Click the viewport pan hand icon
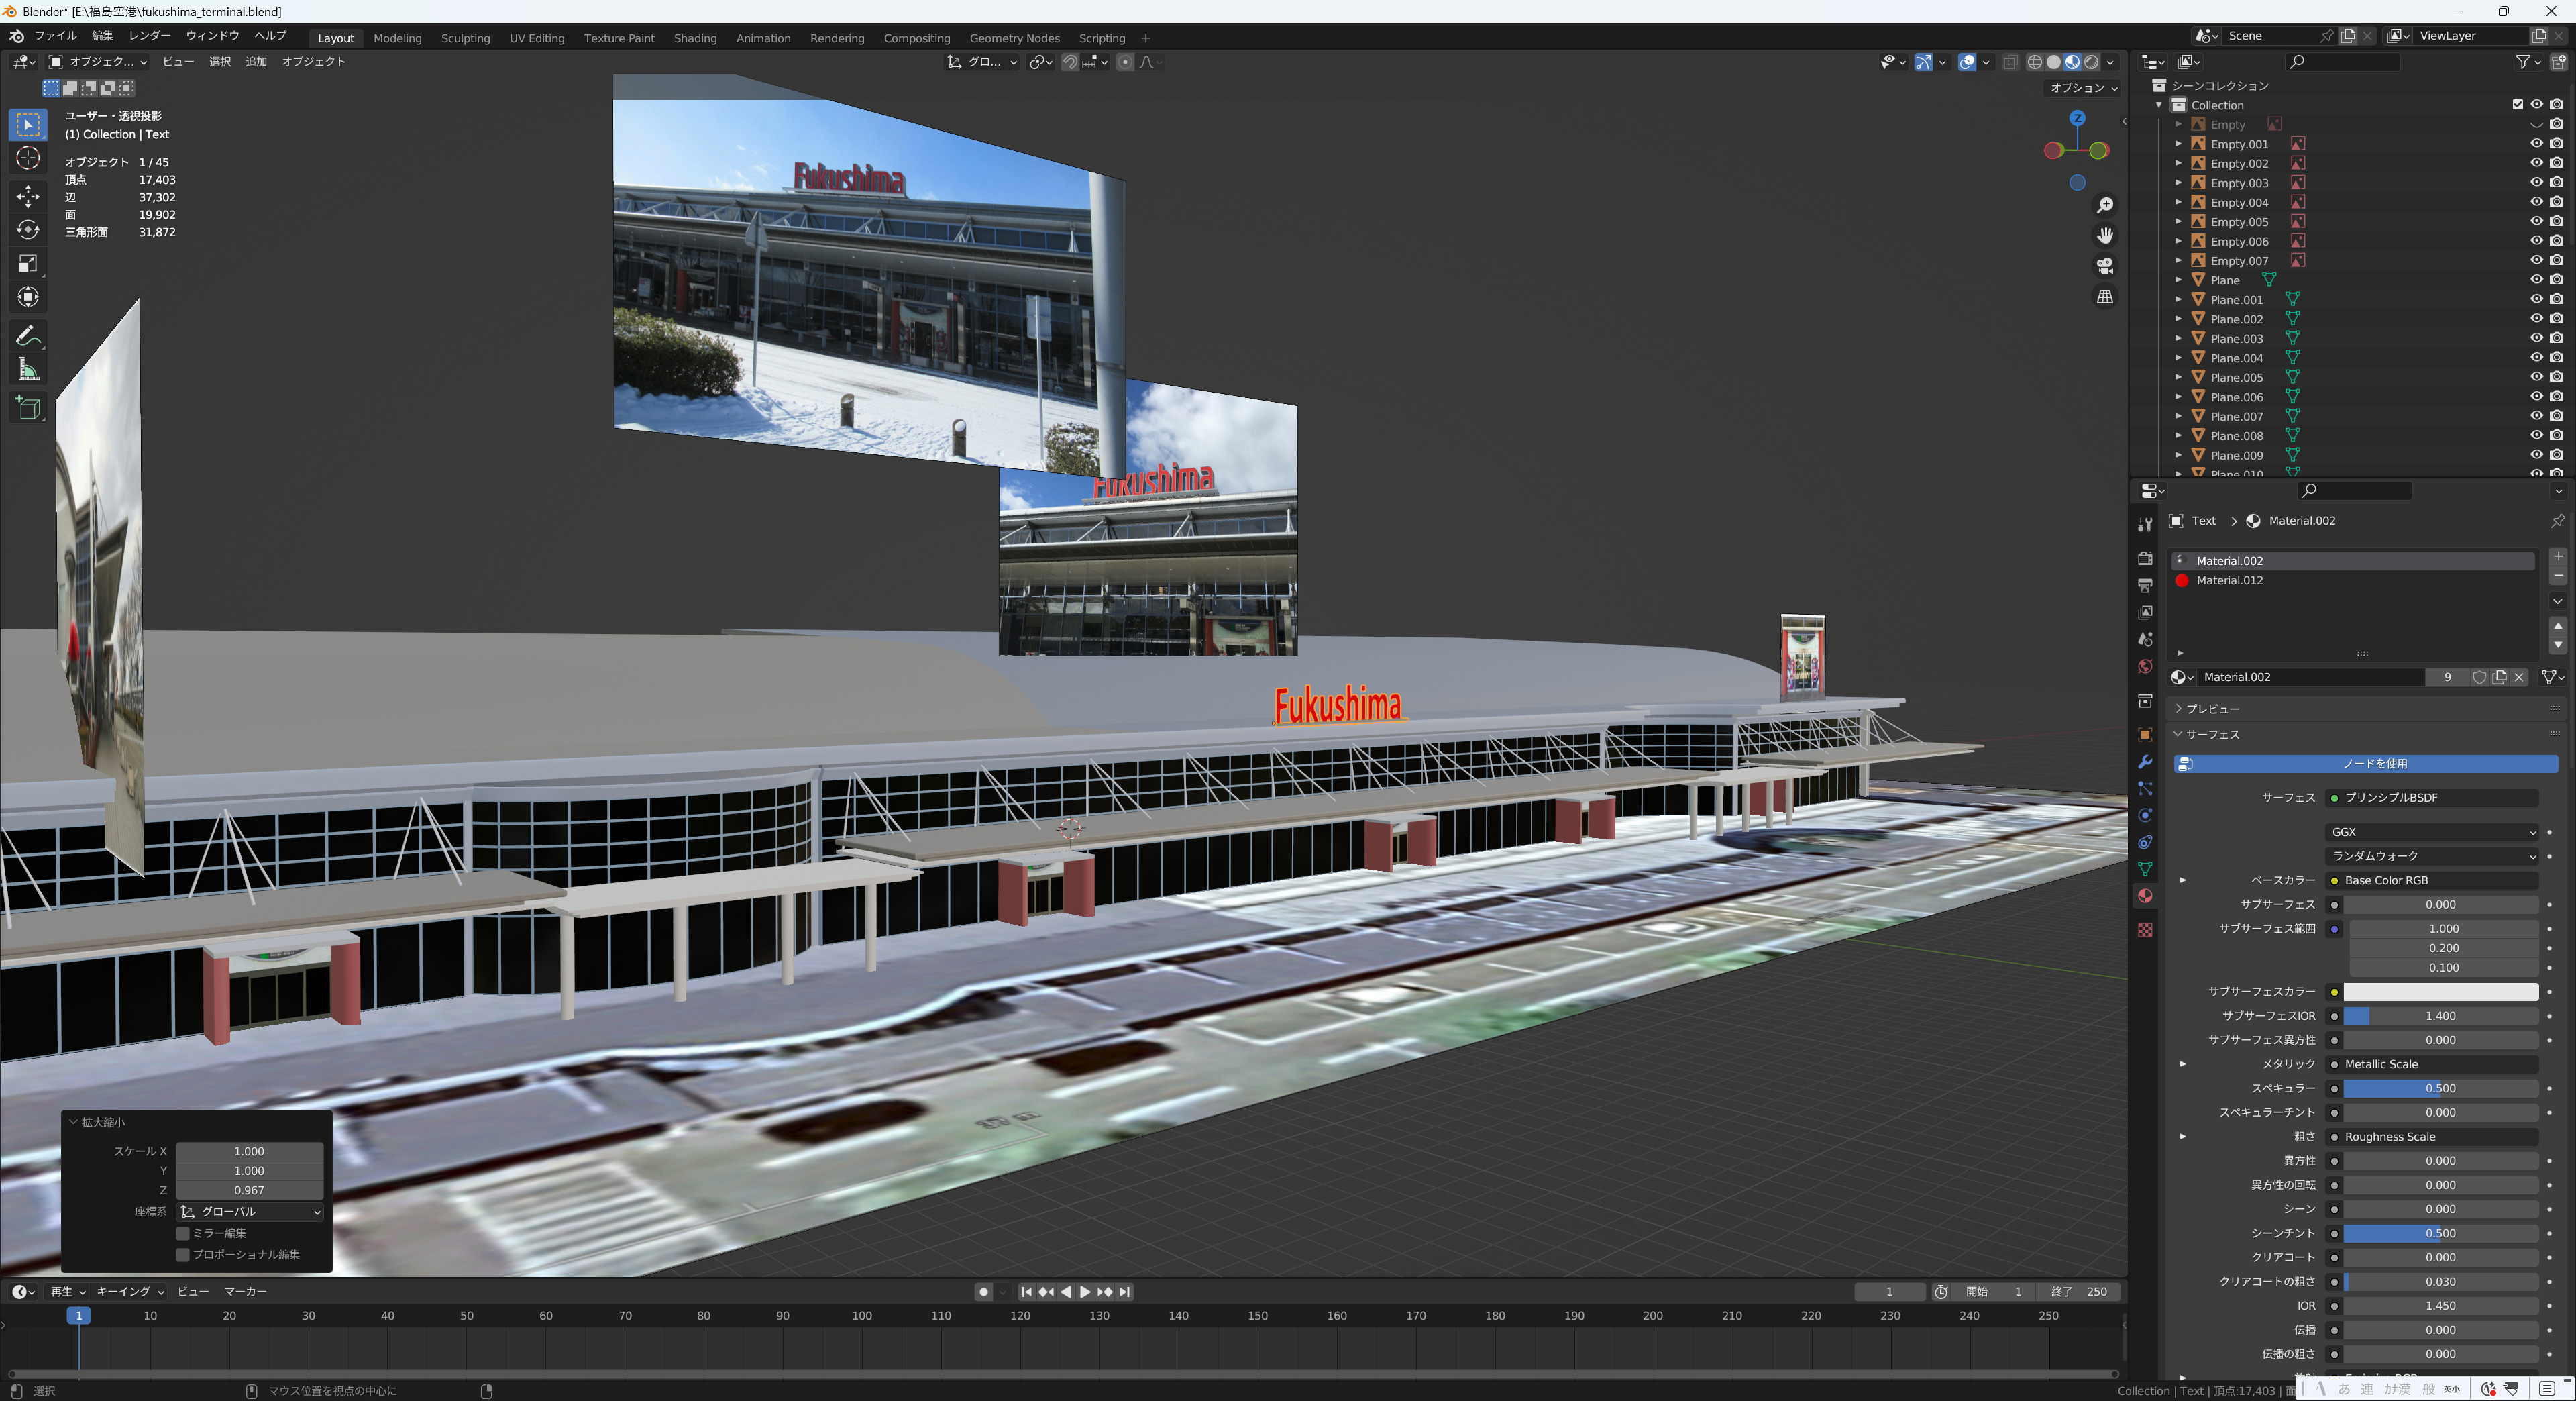The height and width of the screenshot is (1401, 2576). (2105, 236)
